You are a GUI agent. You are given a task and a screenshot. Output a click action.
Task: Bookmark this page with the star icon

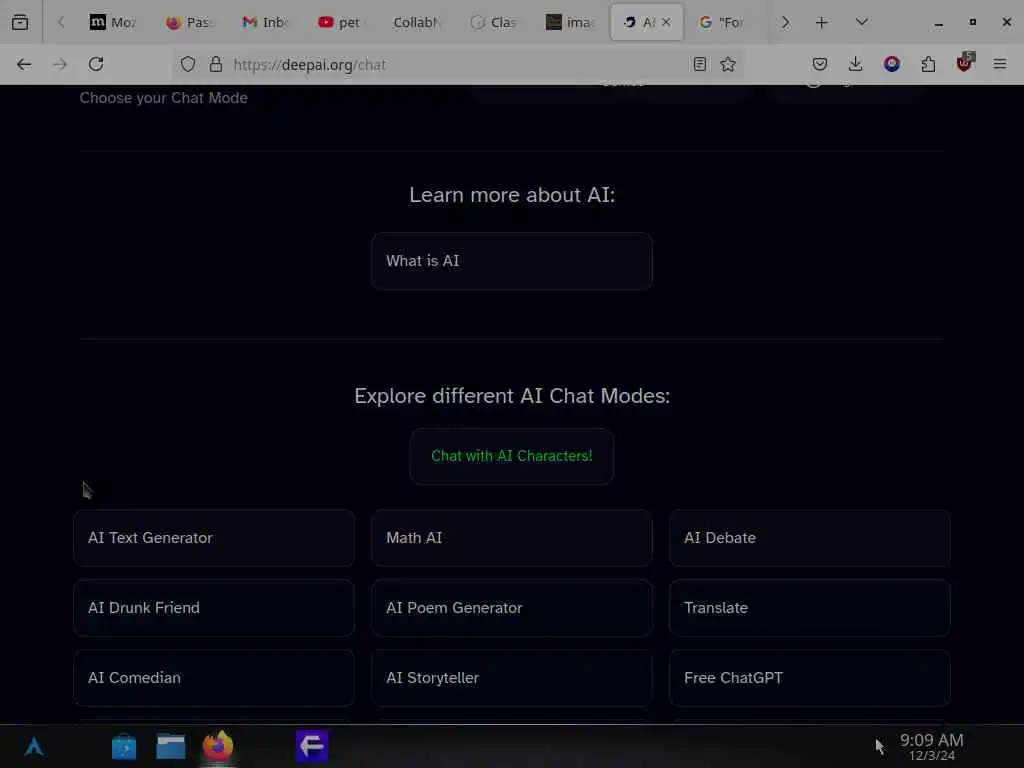[x=728, y=64]
